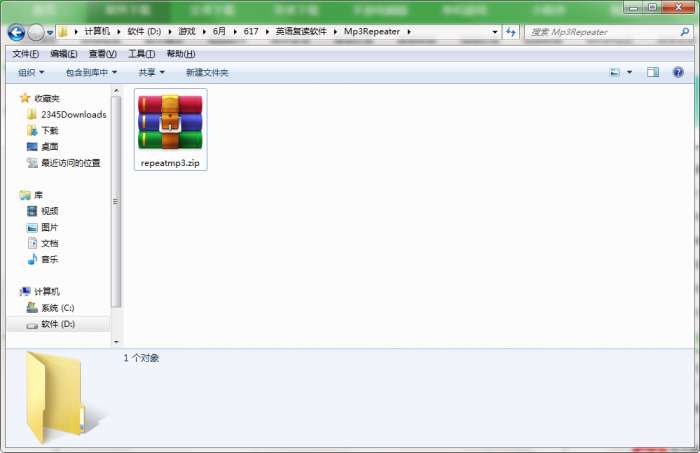Open the 文档 library
Viewport: 700px width, 453px height.
pos(50,243)
